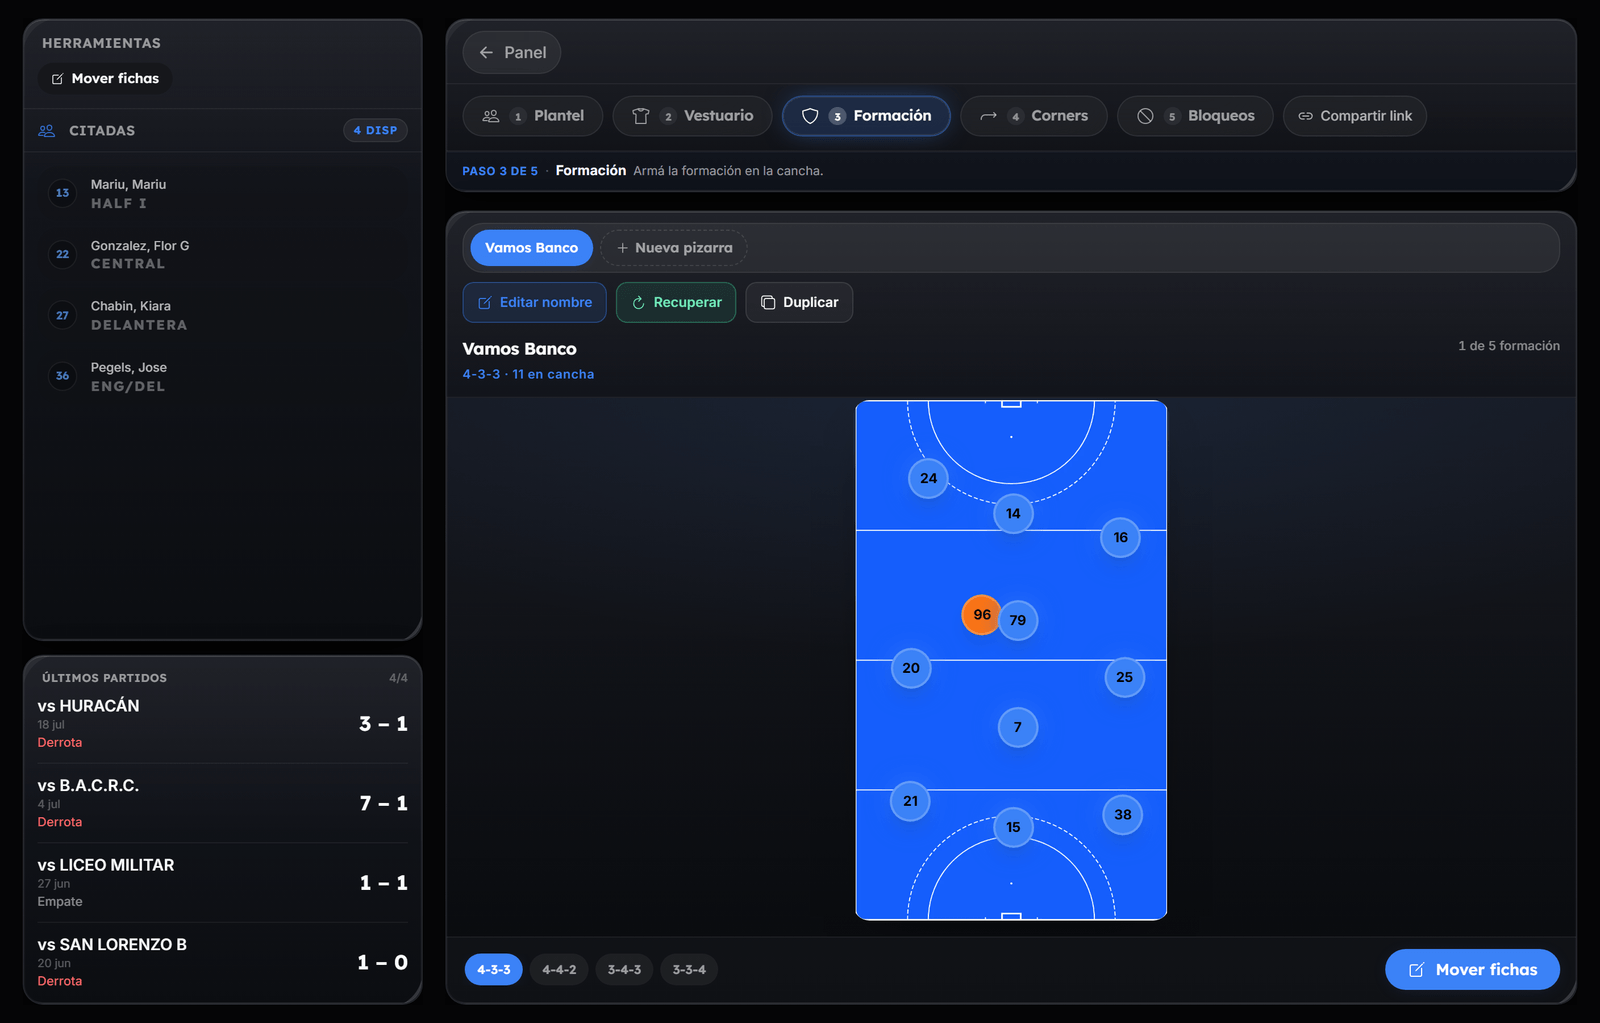Click the link icon in Compartir link
This screenshot has width=1600, height=1023.
pos(1305,116)
